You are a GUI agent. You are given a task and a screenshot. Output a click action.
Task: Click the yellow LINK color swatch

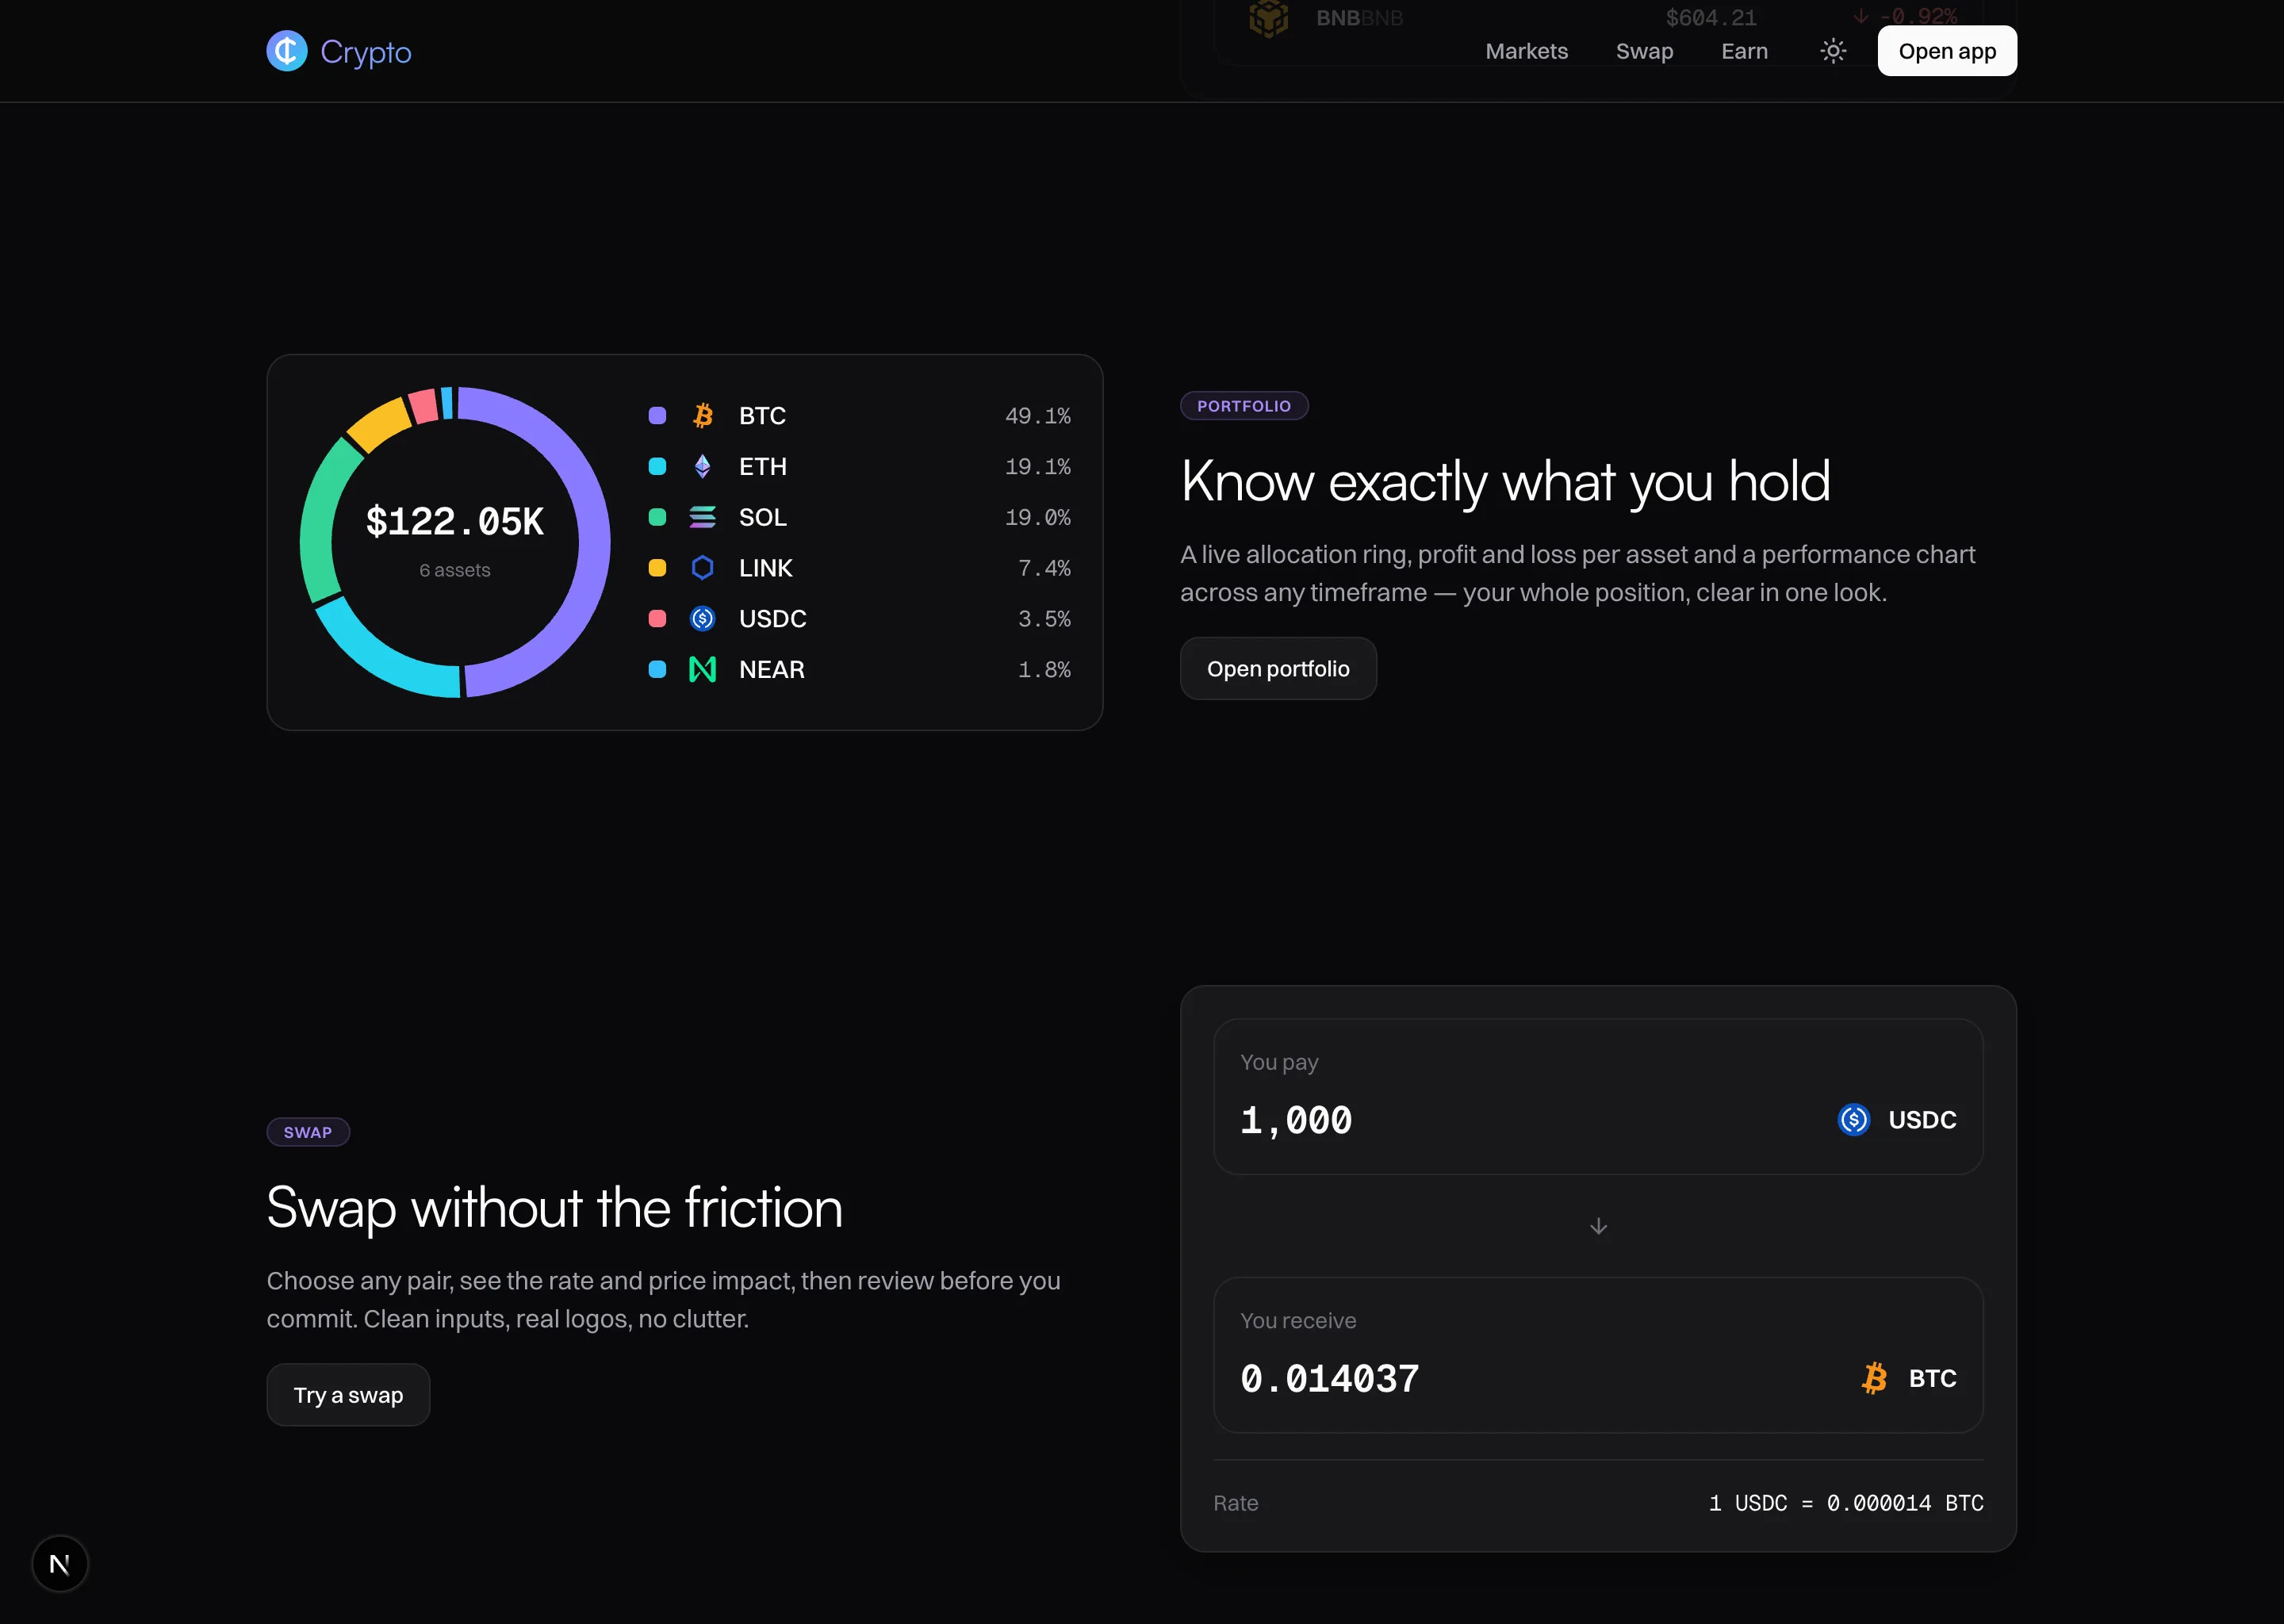tap(657, 568)
